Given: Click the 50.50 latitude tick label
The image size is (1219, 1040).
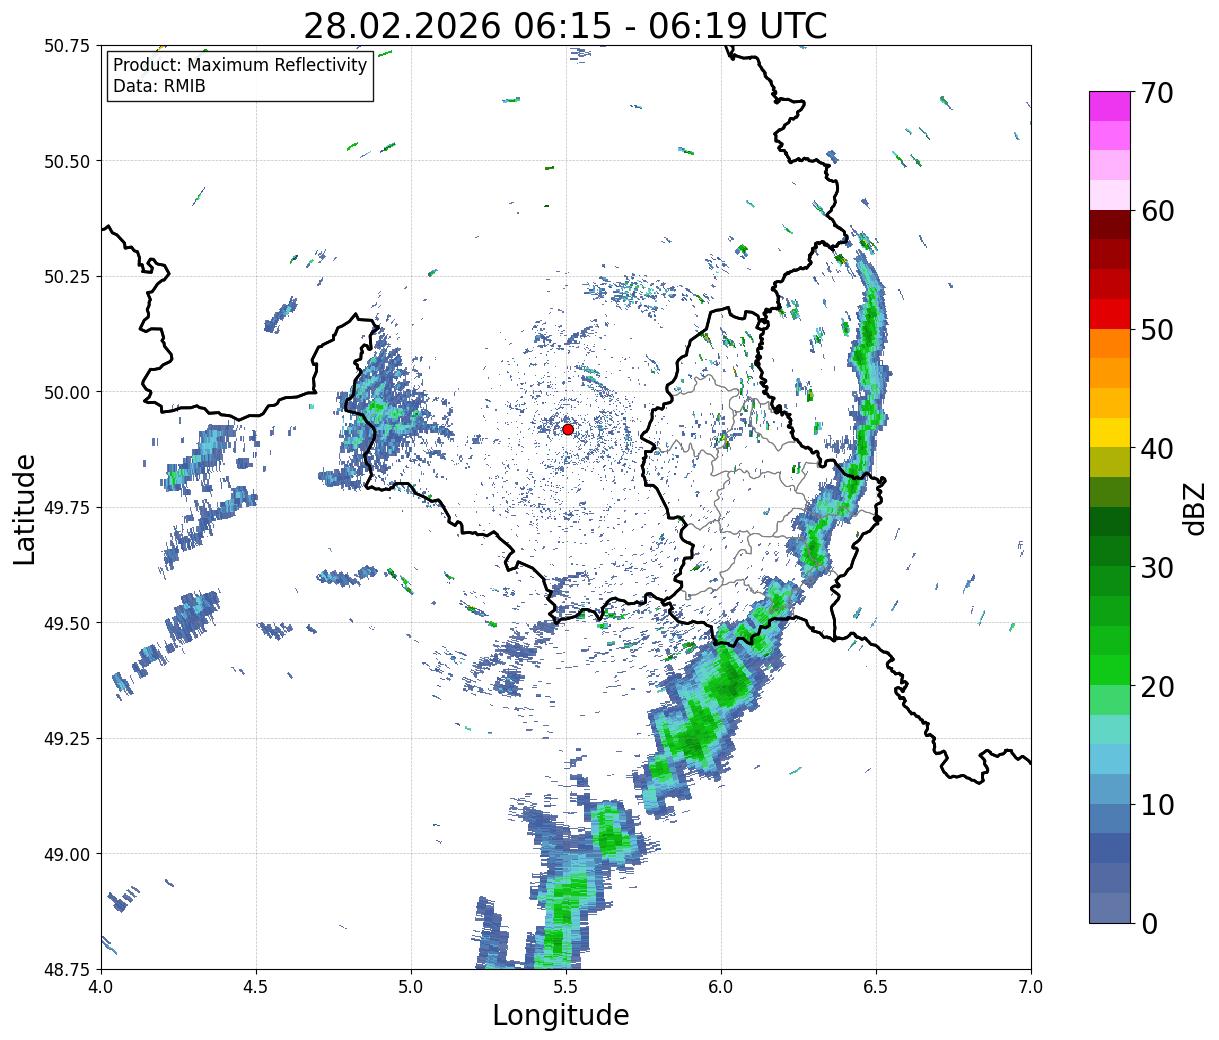Looking at the screenshot, I should point(66,161).
